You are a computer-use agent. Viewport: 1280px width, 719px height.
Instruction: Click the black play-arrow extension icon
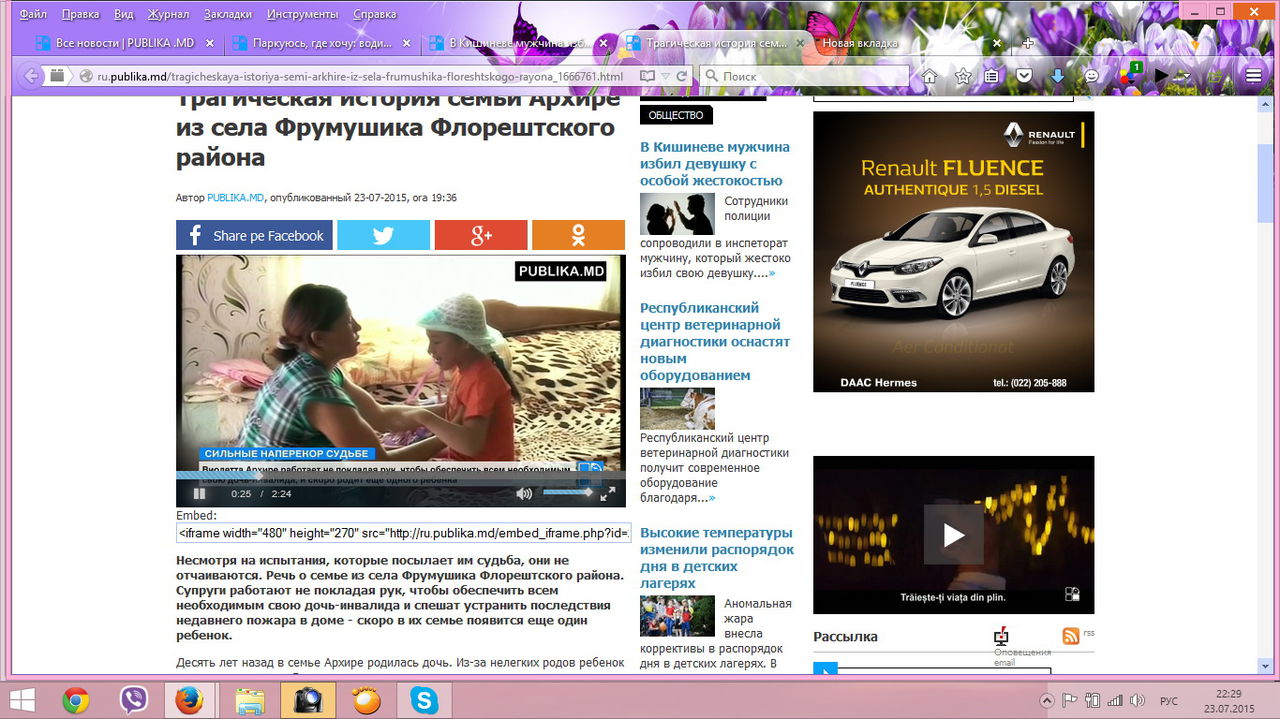pyautogui.click(x=1161, y=75)
